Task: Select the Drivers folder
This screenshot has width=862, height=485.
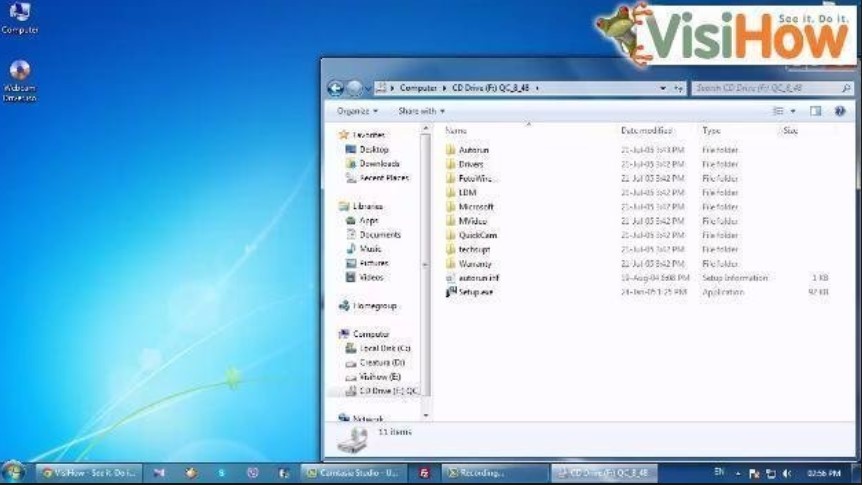Action: coord(465,164)
